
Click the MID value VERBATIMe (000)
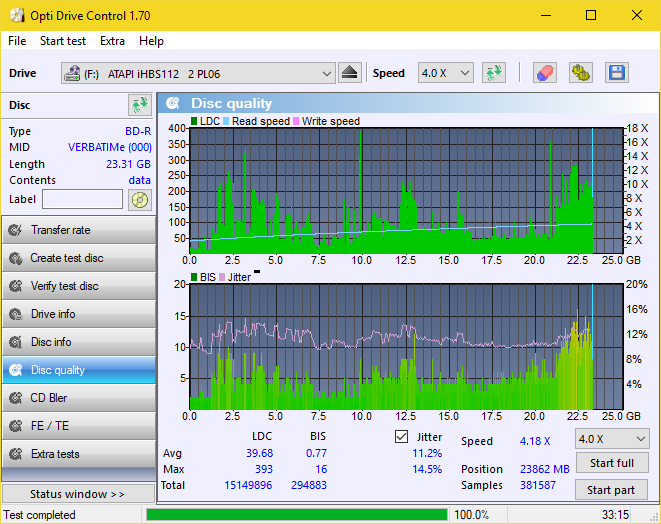pos(110,147)
